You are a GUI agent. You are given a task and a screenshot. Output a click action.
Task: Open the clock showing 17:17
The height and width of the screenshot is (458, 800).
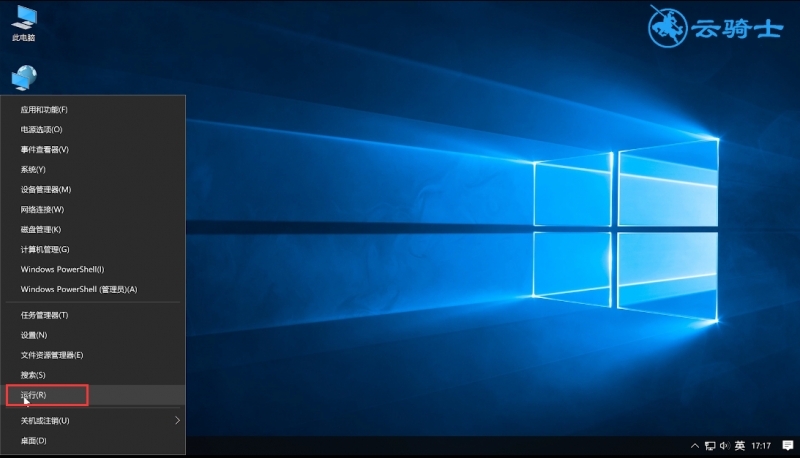tap(761, 446)
